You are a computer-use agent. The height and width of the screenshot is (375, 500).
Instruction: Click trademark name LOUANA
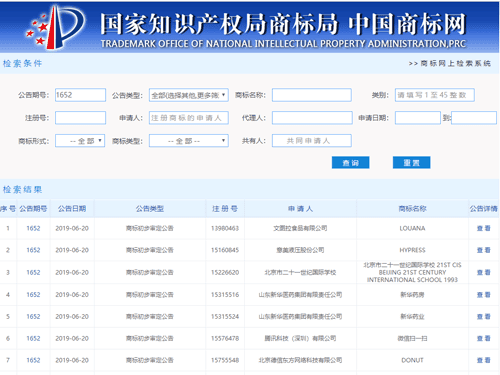(412, 228)
